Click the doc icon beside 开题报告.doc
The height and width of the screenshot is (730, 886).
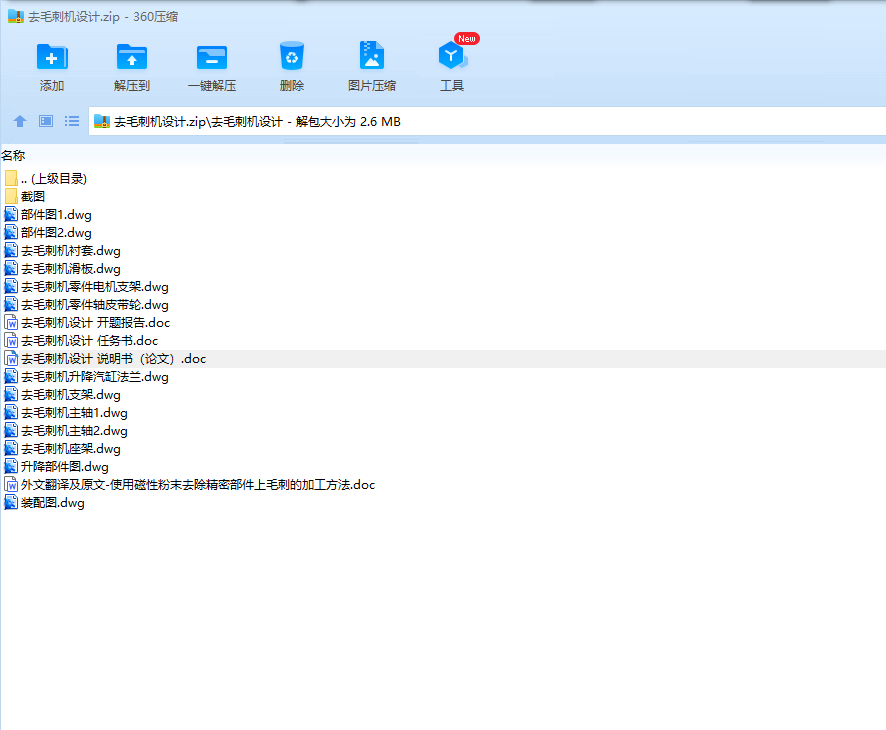(x=11, y=322)
